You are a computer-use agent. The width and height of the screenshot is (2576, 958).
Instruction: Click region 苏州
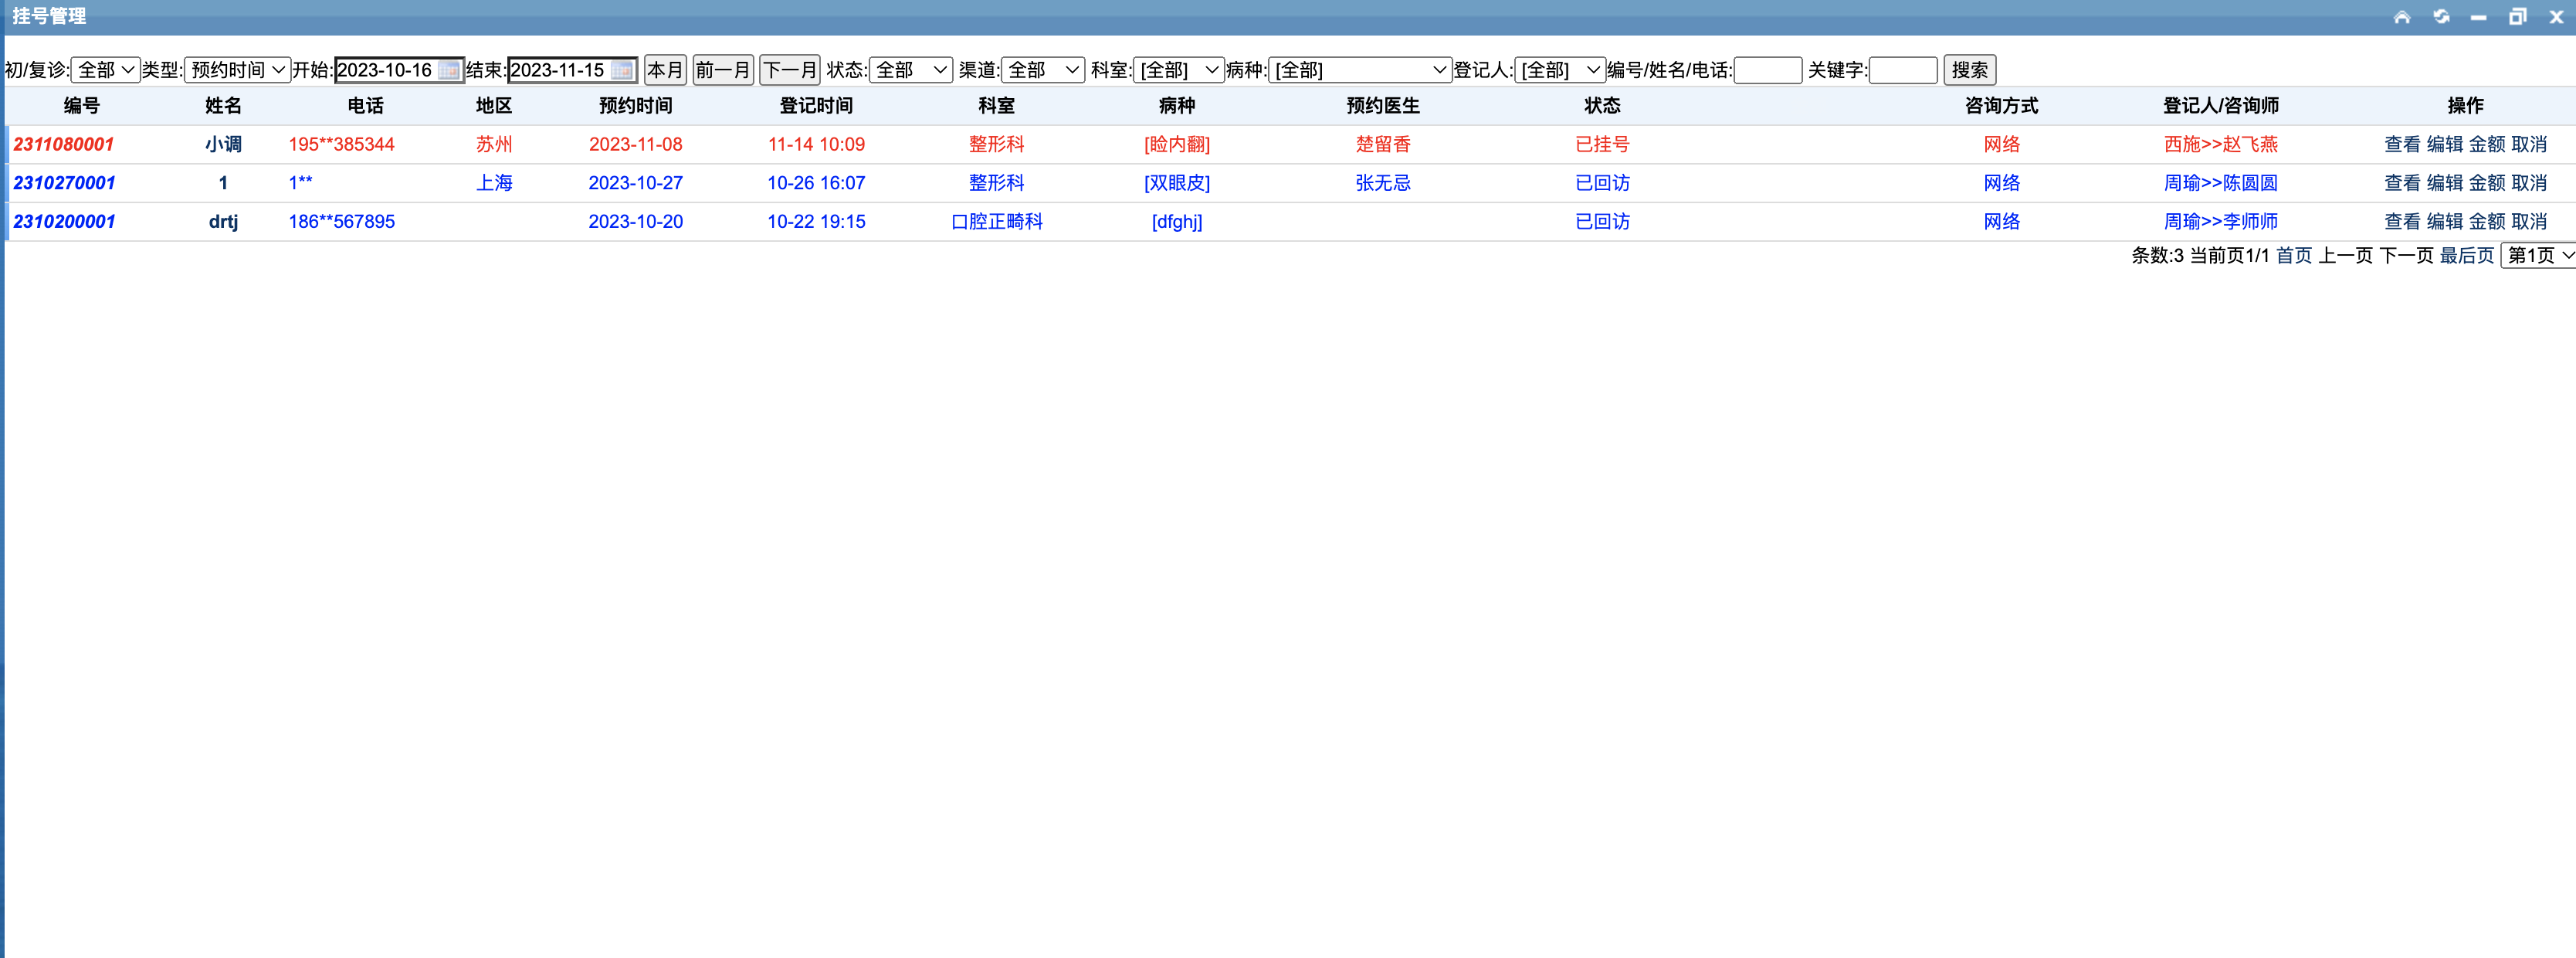494,144
